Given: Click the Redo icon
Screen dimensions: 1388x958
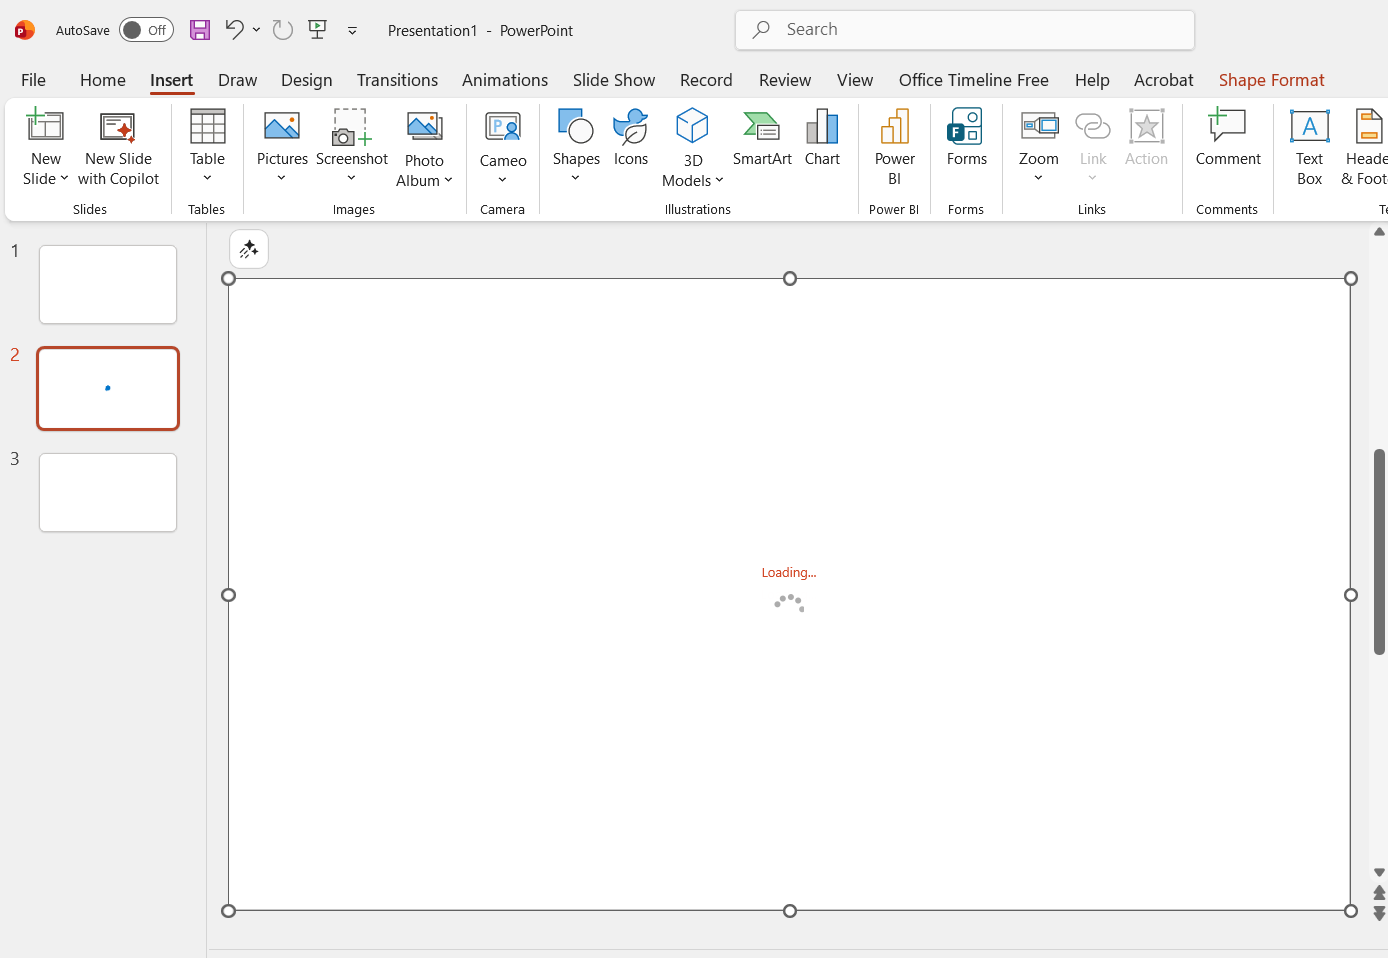Looking at the screenshot, I should click(x=283, y=30).
